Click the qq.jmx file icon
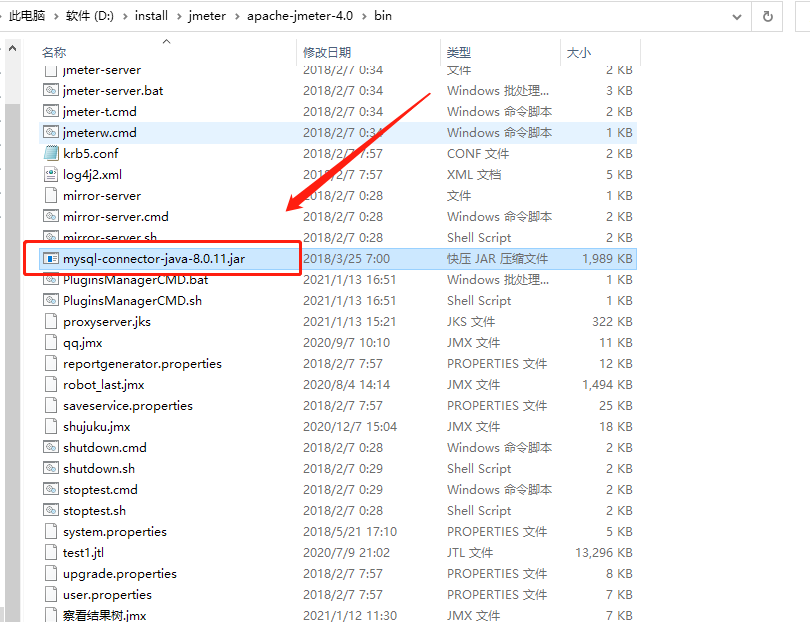The height and width of the screenshot is (622, 810). click(51, 343)
